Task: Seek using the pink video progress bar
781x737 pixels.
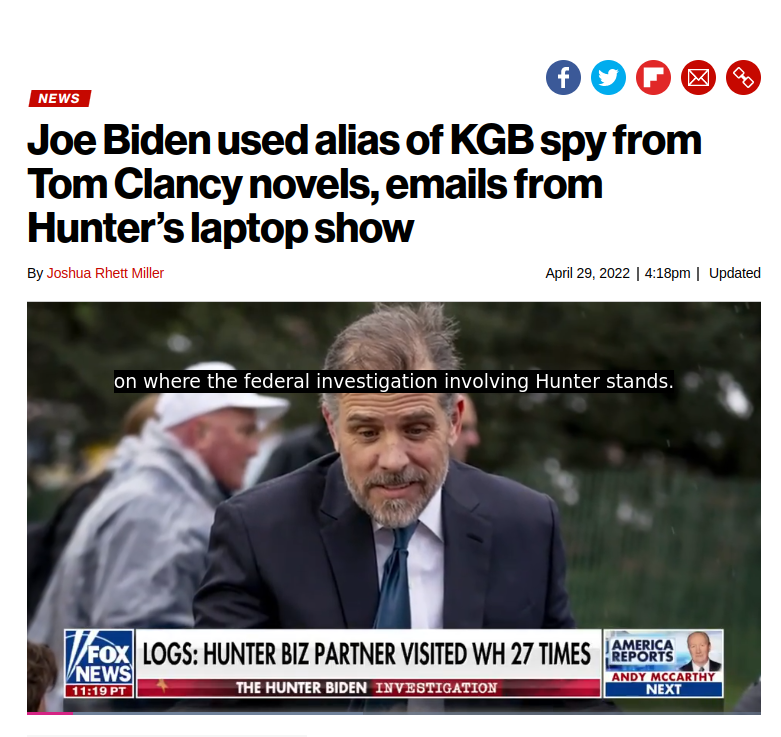Action: [x=50, y=713]
